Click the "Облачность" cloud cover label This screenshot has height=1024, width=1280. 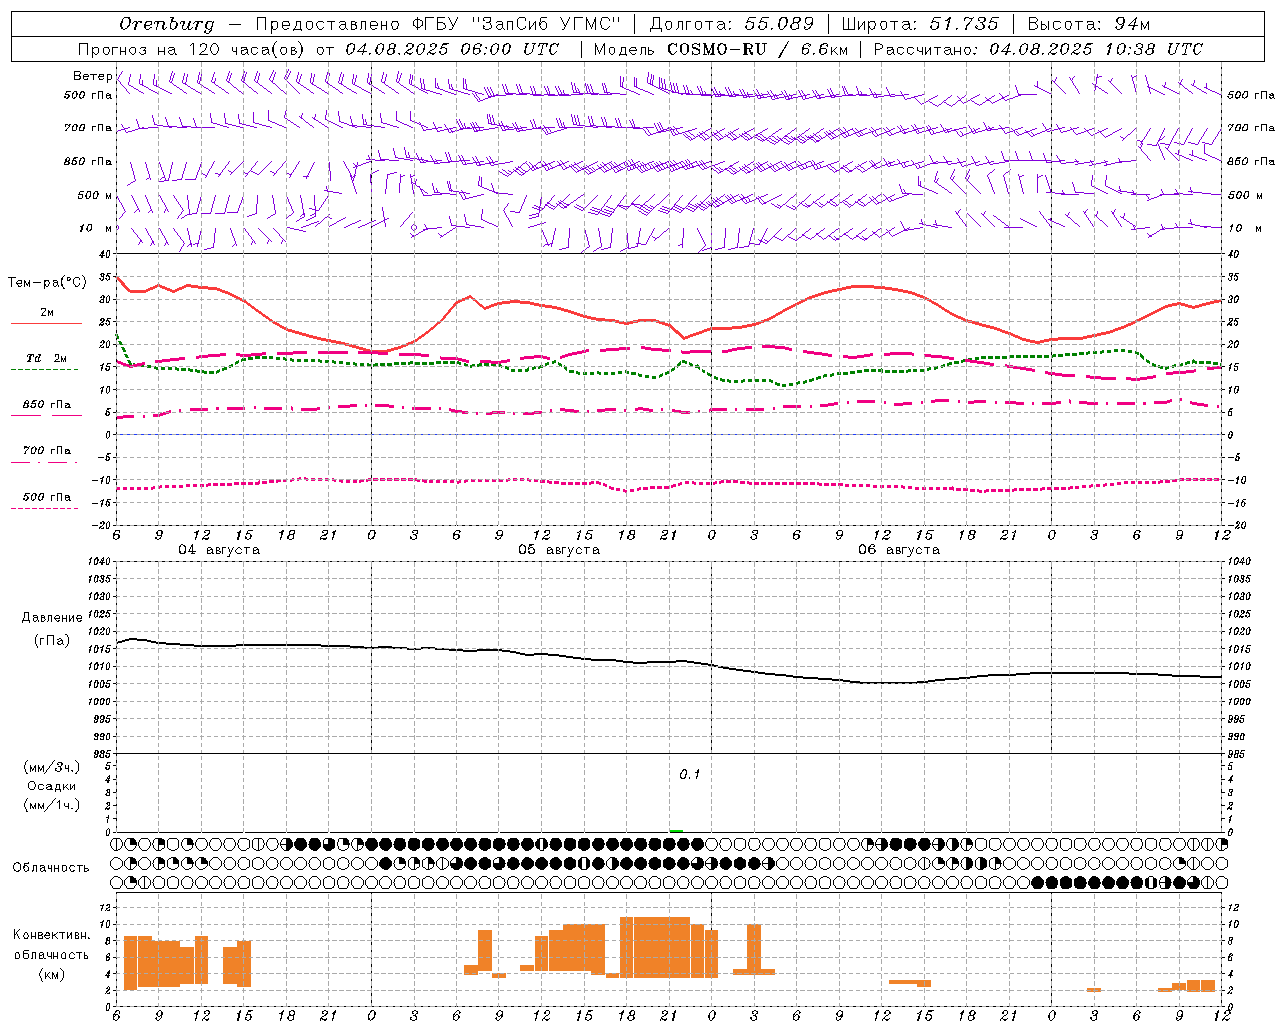pos(51,868)
